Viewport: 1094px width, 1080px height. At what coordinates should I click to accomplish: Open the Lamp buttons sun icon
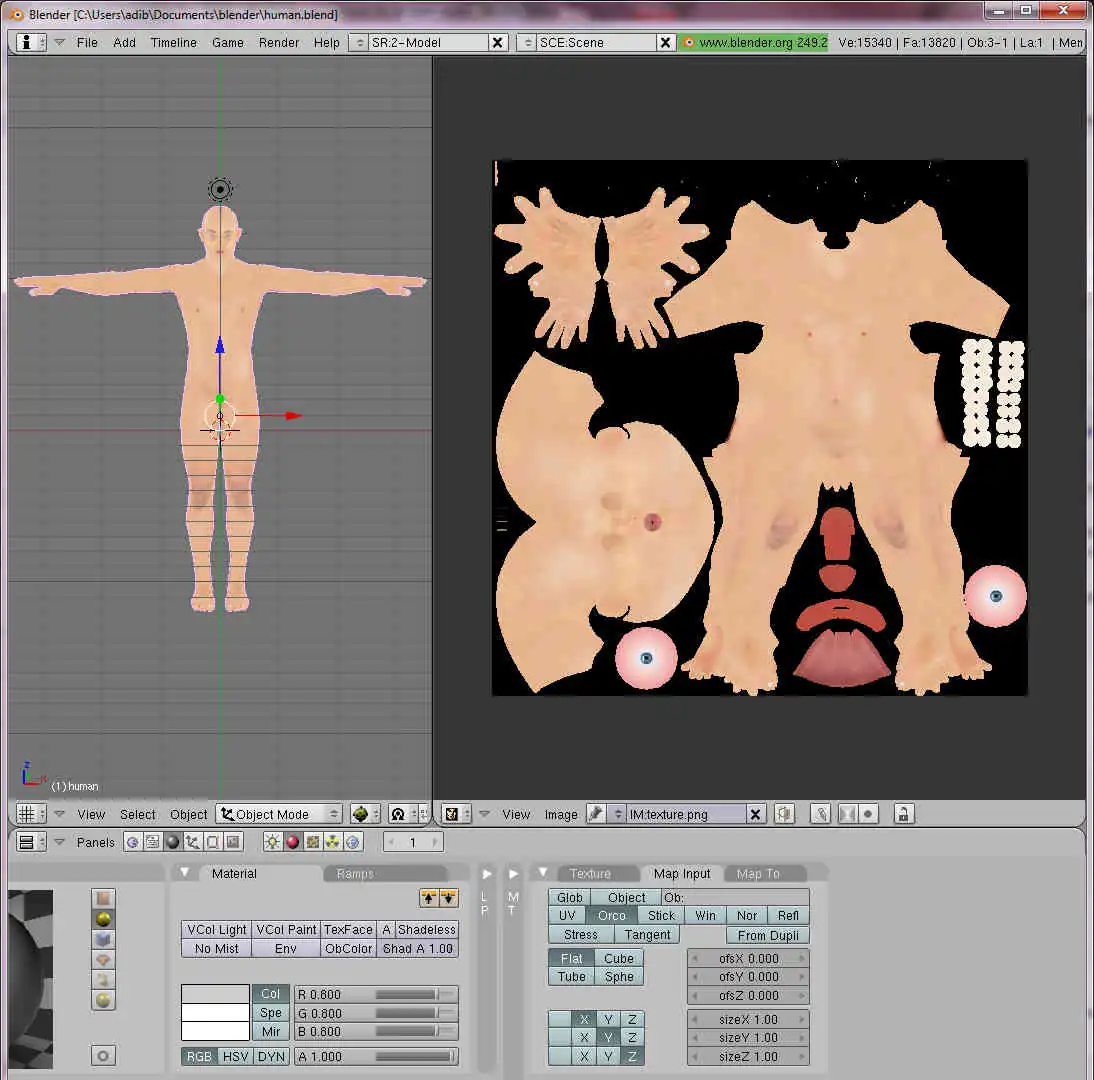pyautogui.click(x=272, y=842)
